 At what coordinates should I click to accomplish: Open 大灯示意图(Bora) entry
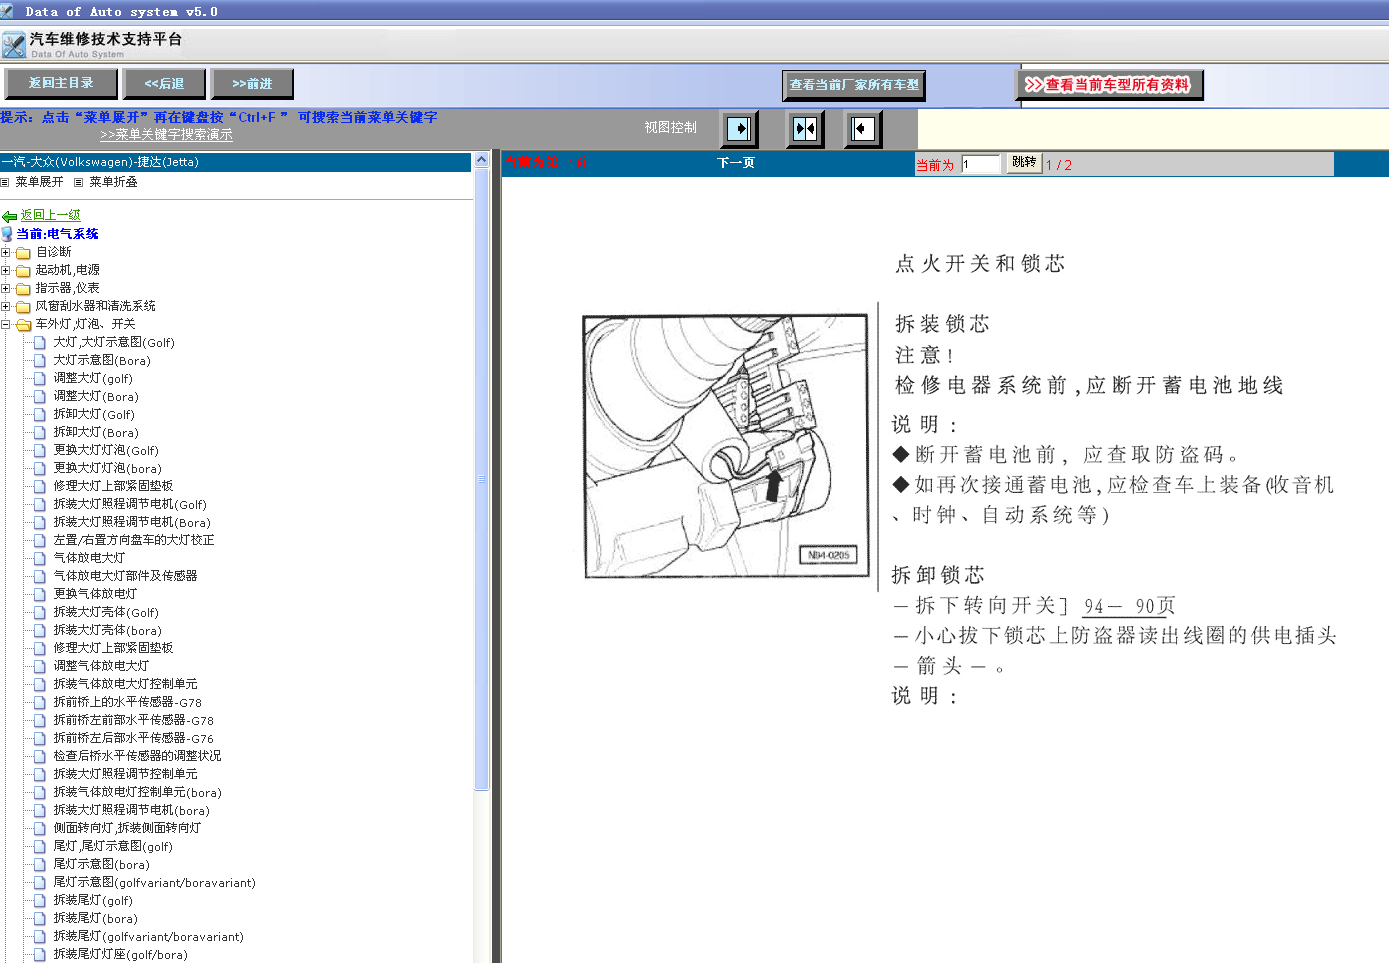point(102,360)
